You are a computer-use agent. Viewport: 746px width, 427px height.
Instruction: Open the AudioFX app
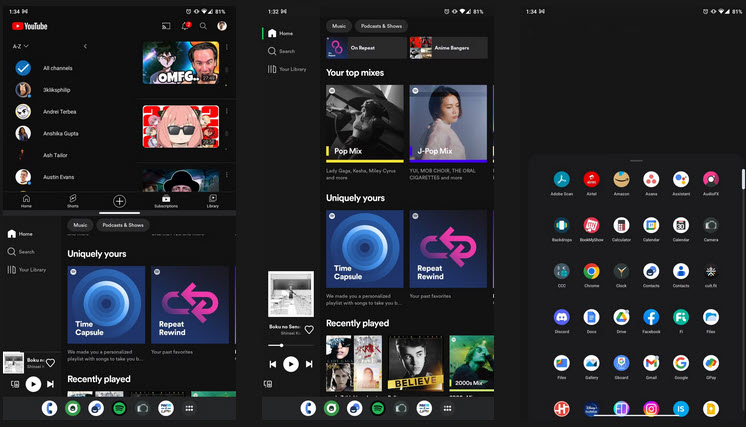point(711,179)
